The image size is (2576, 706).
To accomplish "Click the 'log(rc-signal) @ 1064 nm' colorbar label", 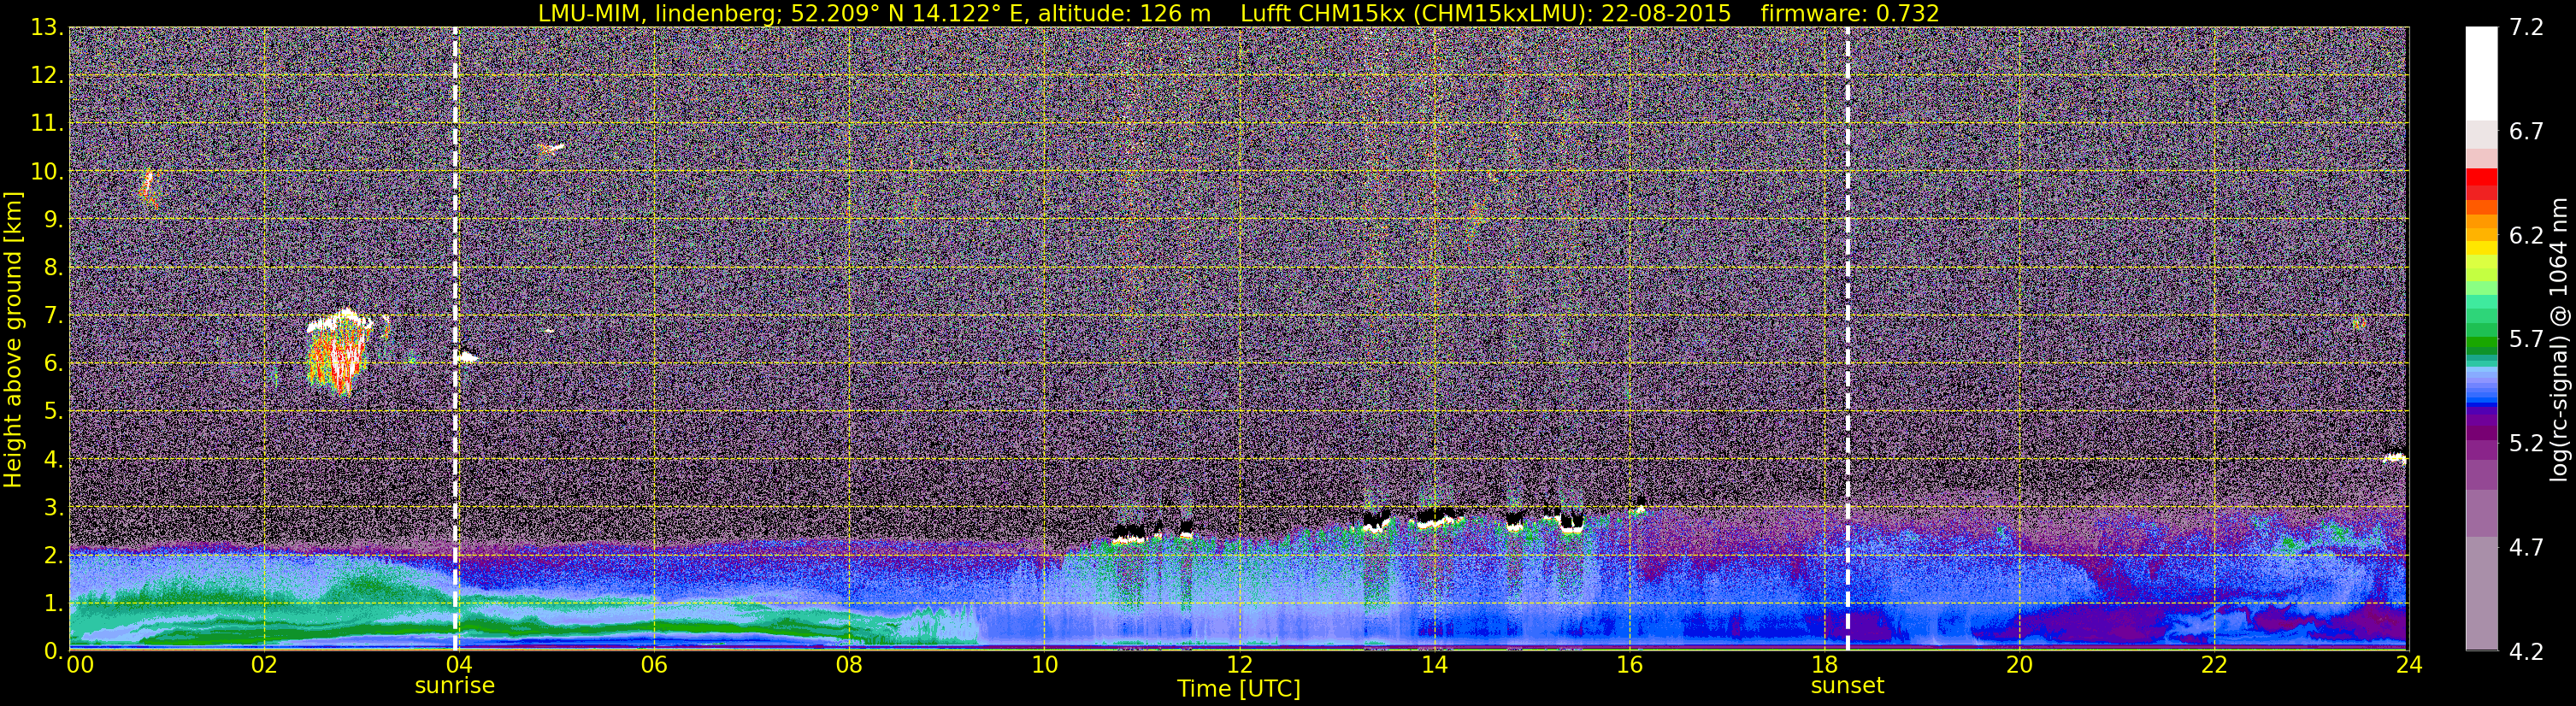I will click(x=2558, y=339).
